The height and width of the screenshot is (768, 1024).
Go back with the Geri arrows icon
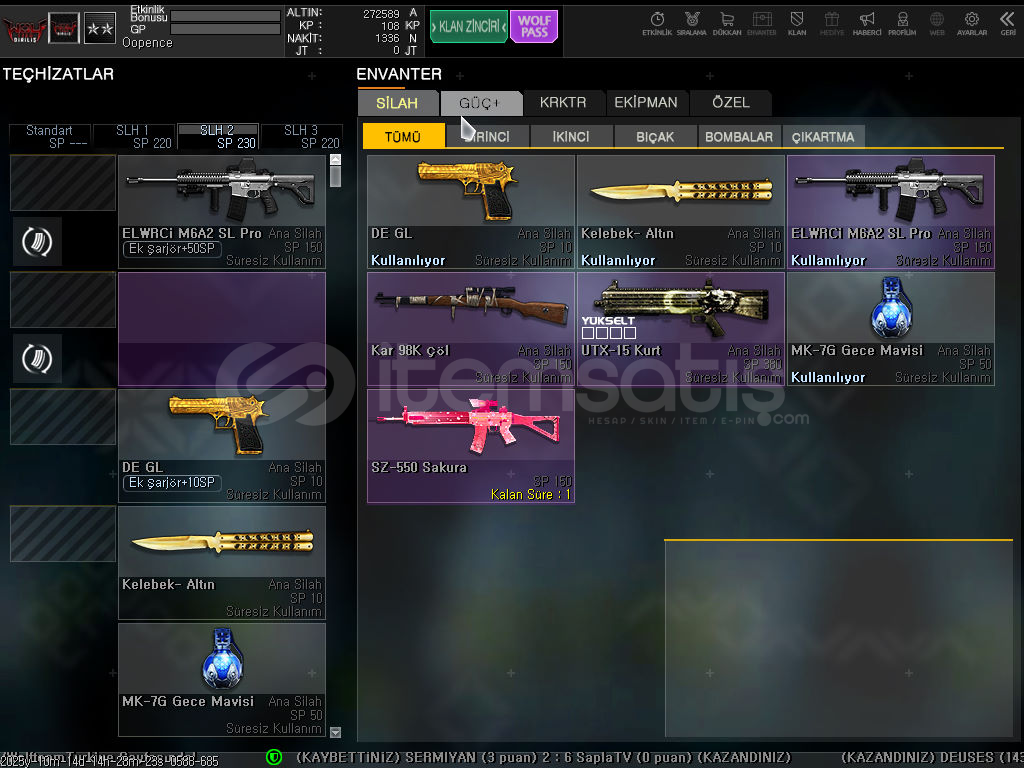(x=1007, y=23)
